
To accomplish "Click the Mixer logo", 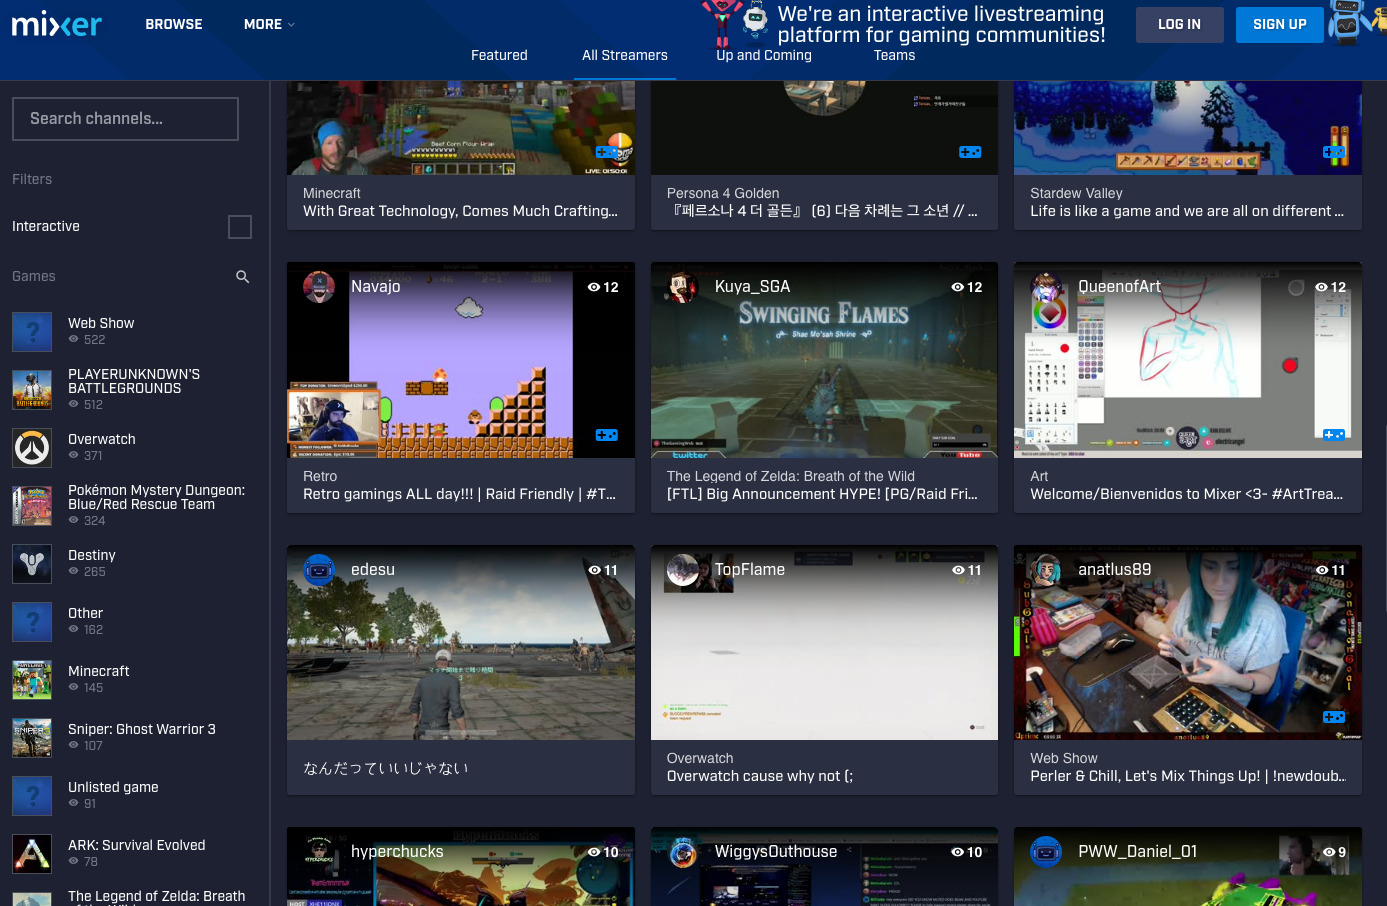I will (x=56, y=24).
